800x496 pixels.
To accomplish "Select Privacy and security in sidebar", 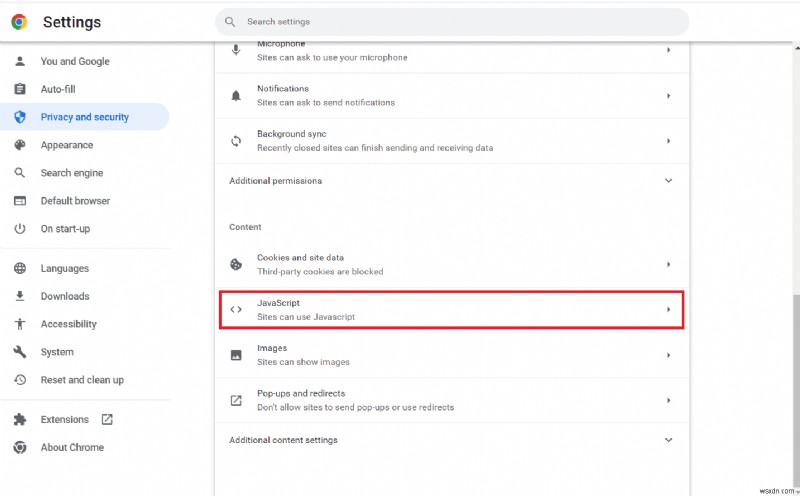I will click(84, 117).
